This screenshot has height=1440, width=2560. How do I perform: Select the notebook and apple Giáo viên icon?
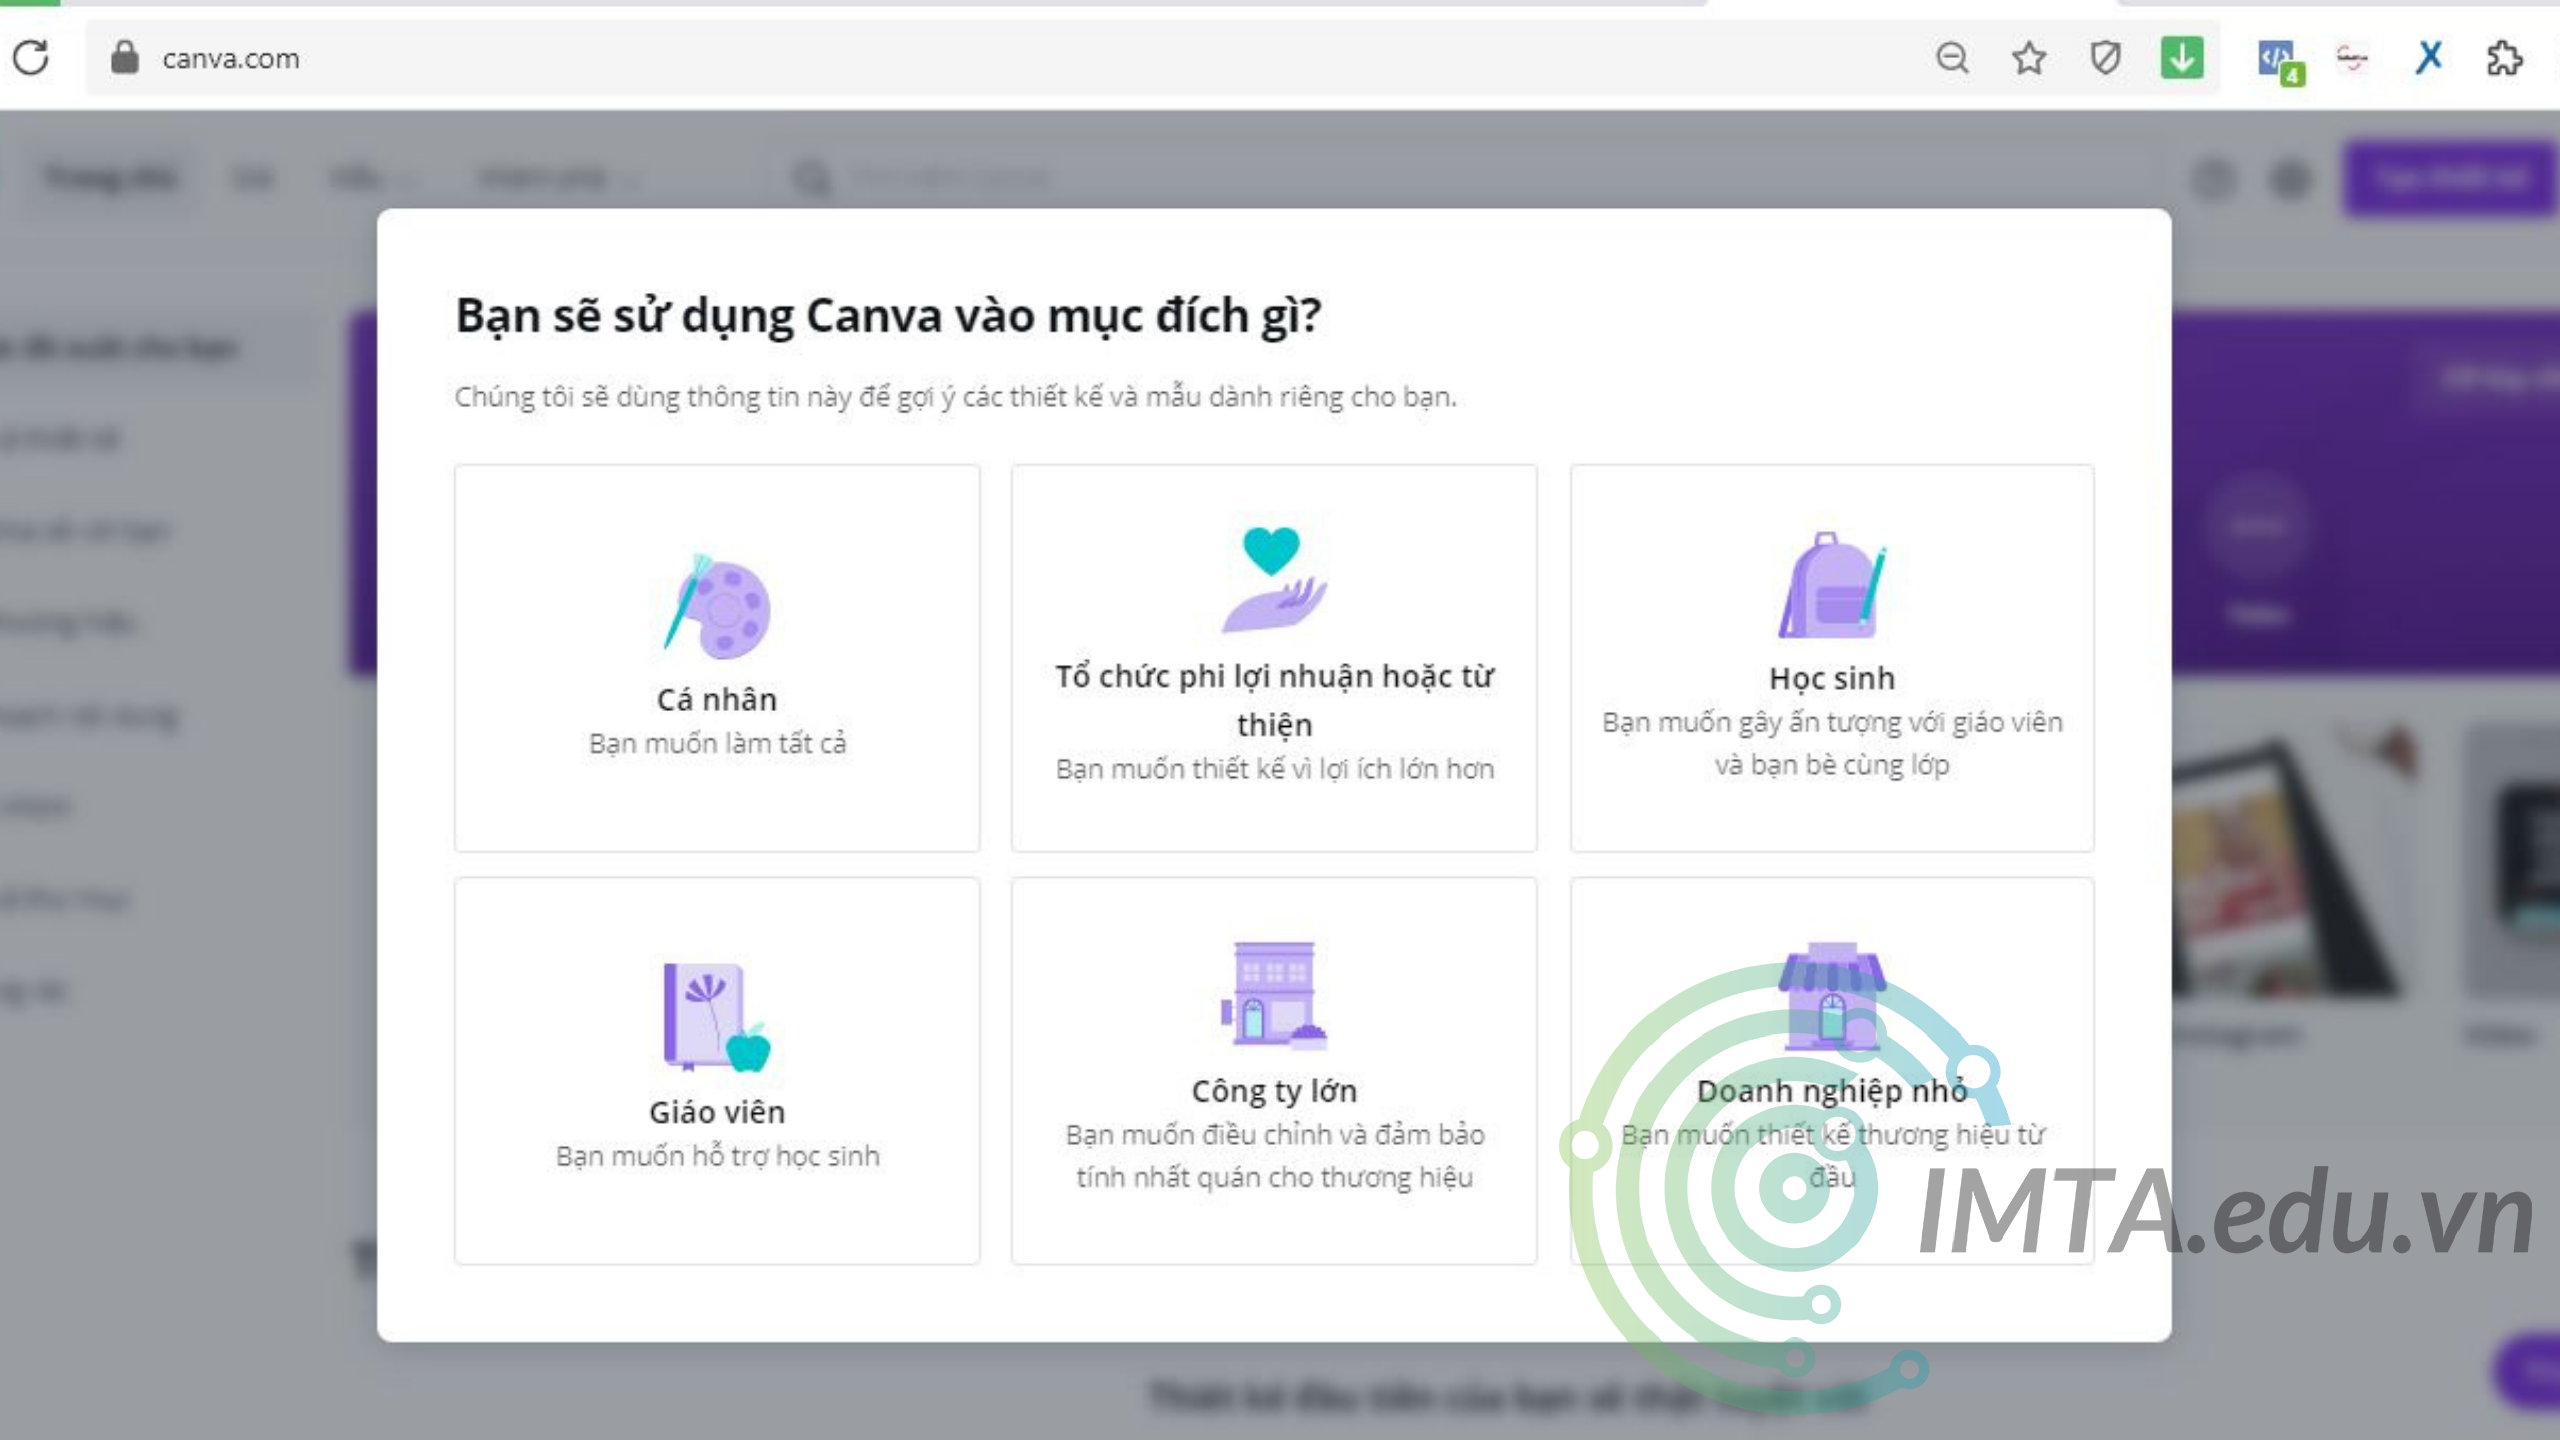pos(717,1017)
